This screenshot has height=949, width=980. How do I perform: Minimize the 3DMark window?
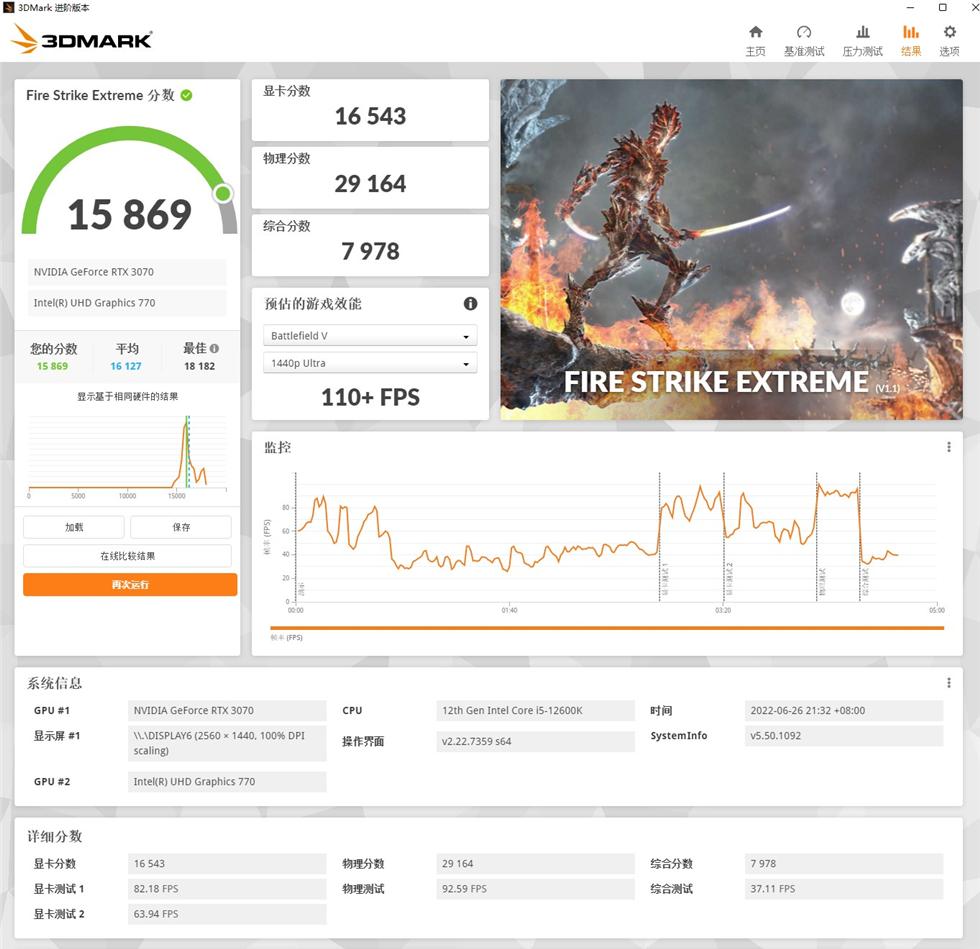pos(910,8)
